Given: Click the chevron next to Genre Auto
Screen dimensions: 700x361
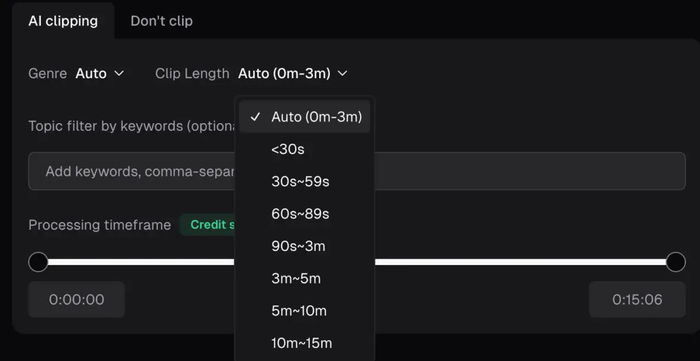Looking at the screenshot, I should point(119,73).
